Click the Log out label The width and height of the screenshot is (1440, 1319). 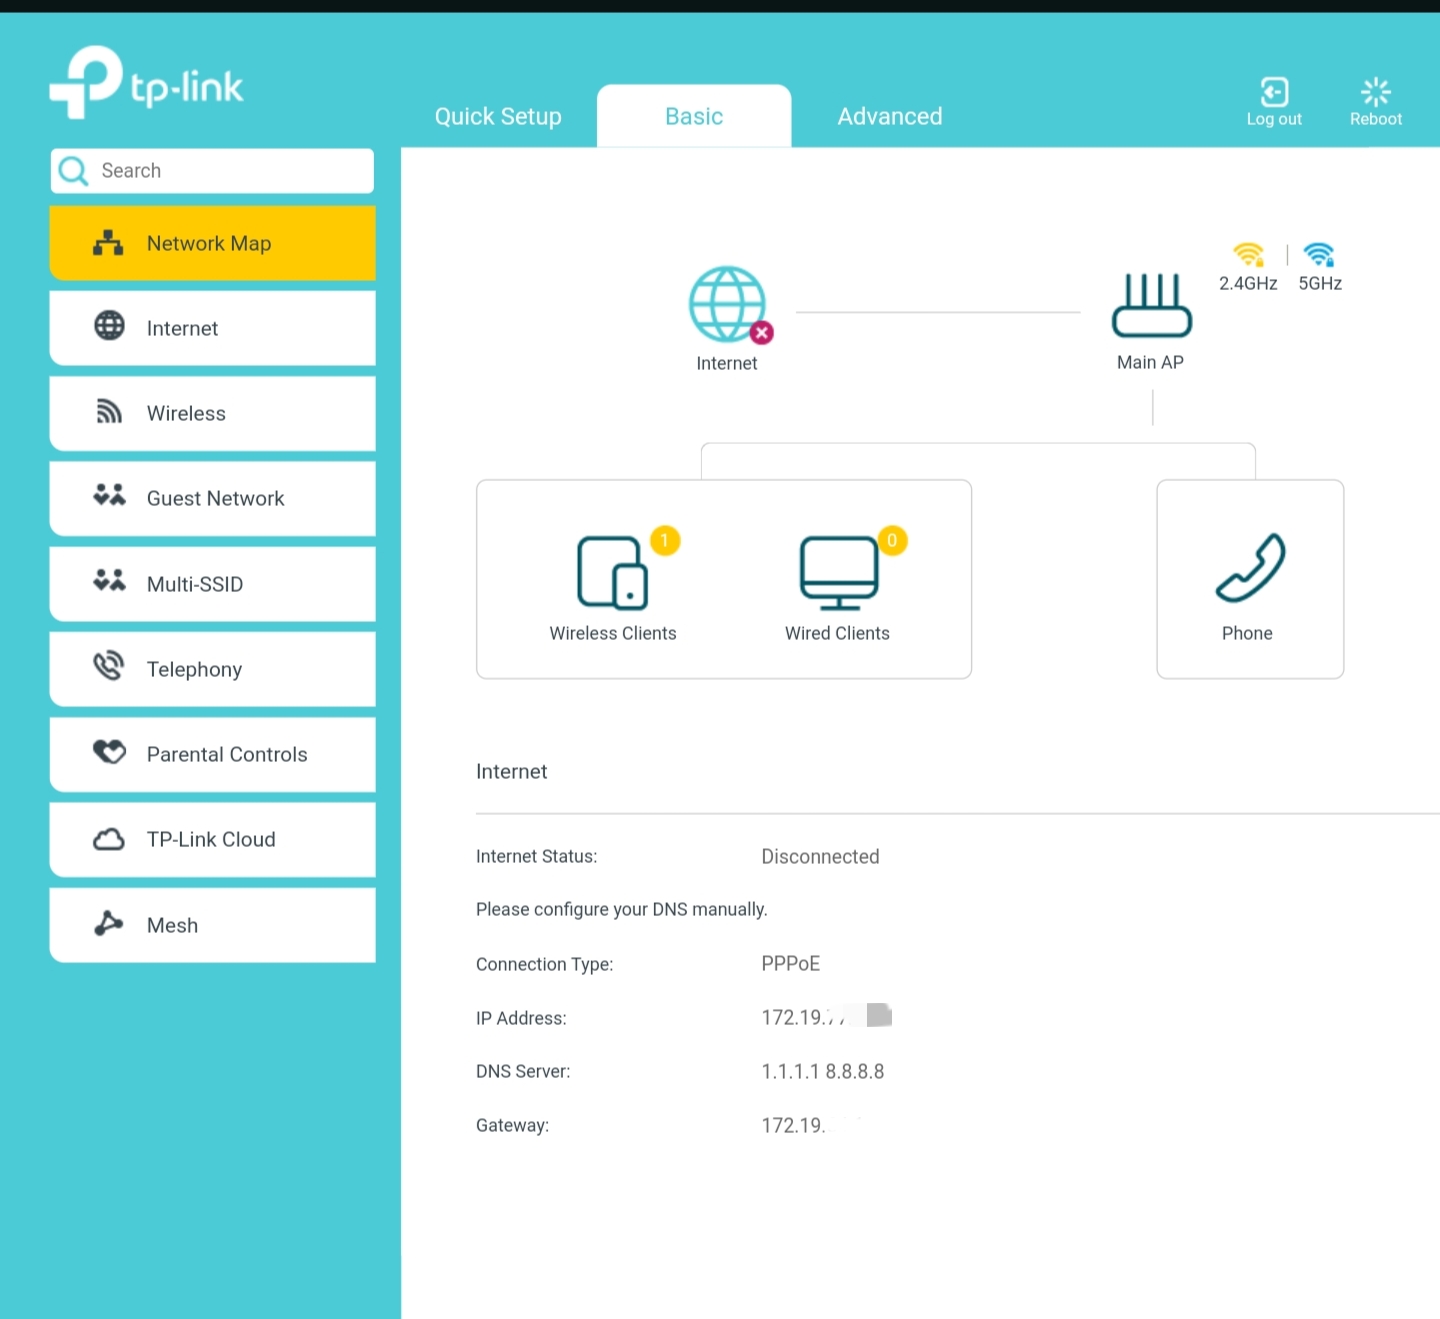click(1274, 119)
